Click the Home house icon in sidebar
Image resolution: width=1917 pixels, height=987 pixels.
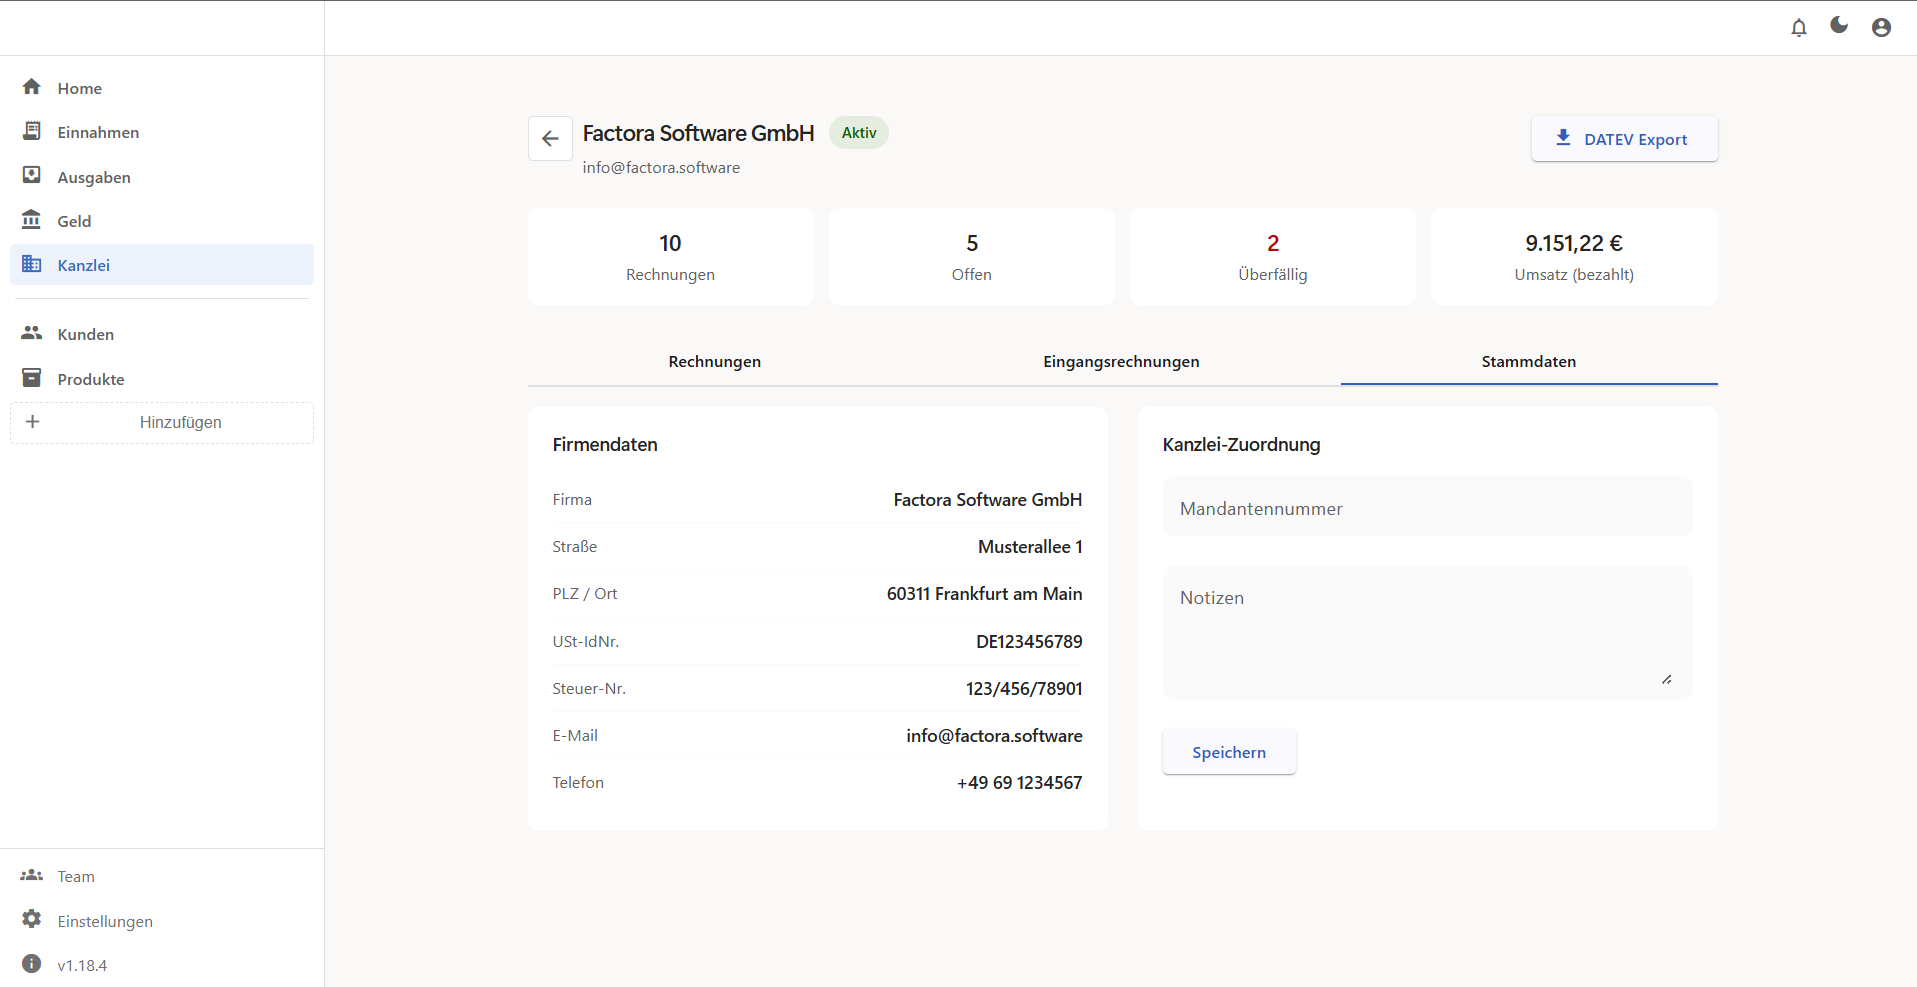coord(32,87)
